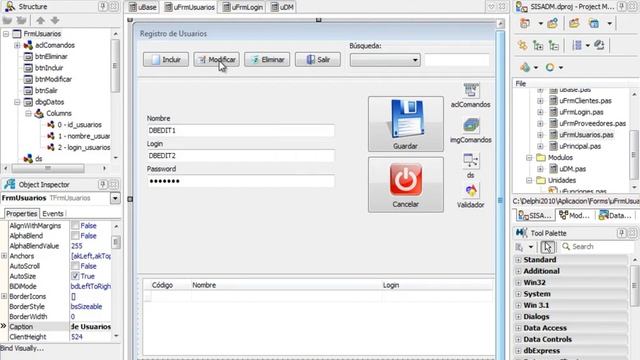Expand the acComandos tree node

pos(17,45)
